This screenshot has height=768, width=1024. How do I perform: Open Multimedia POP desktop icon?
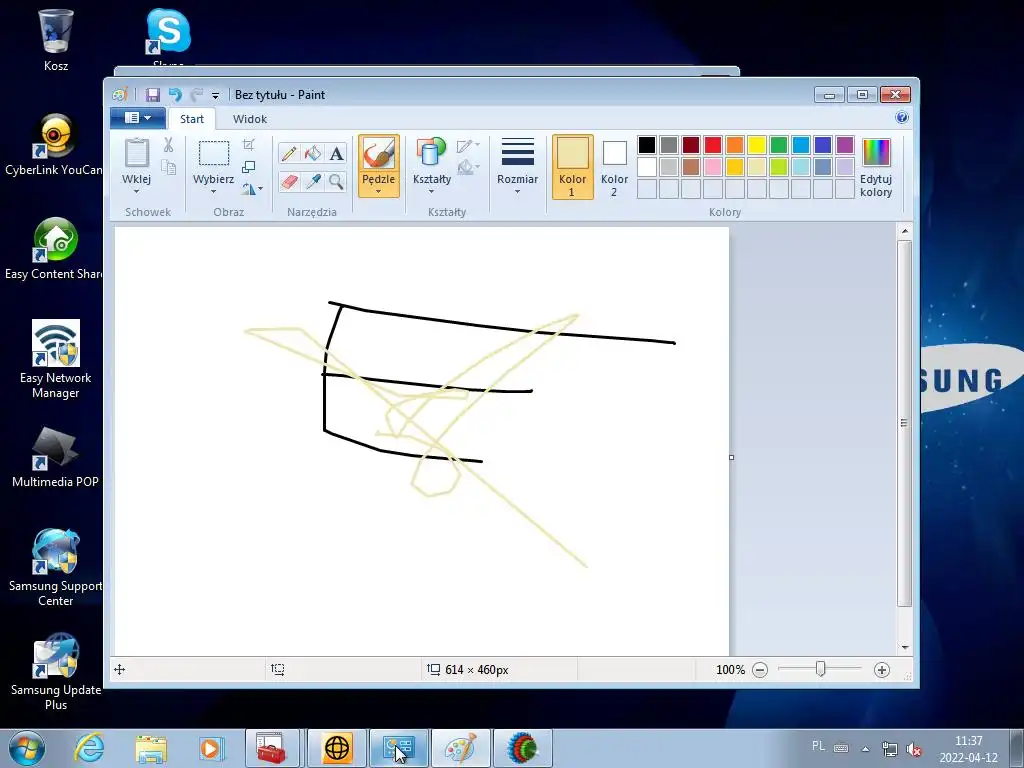point(56,457)
